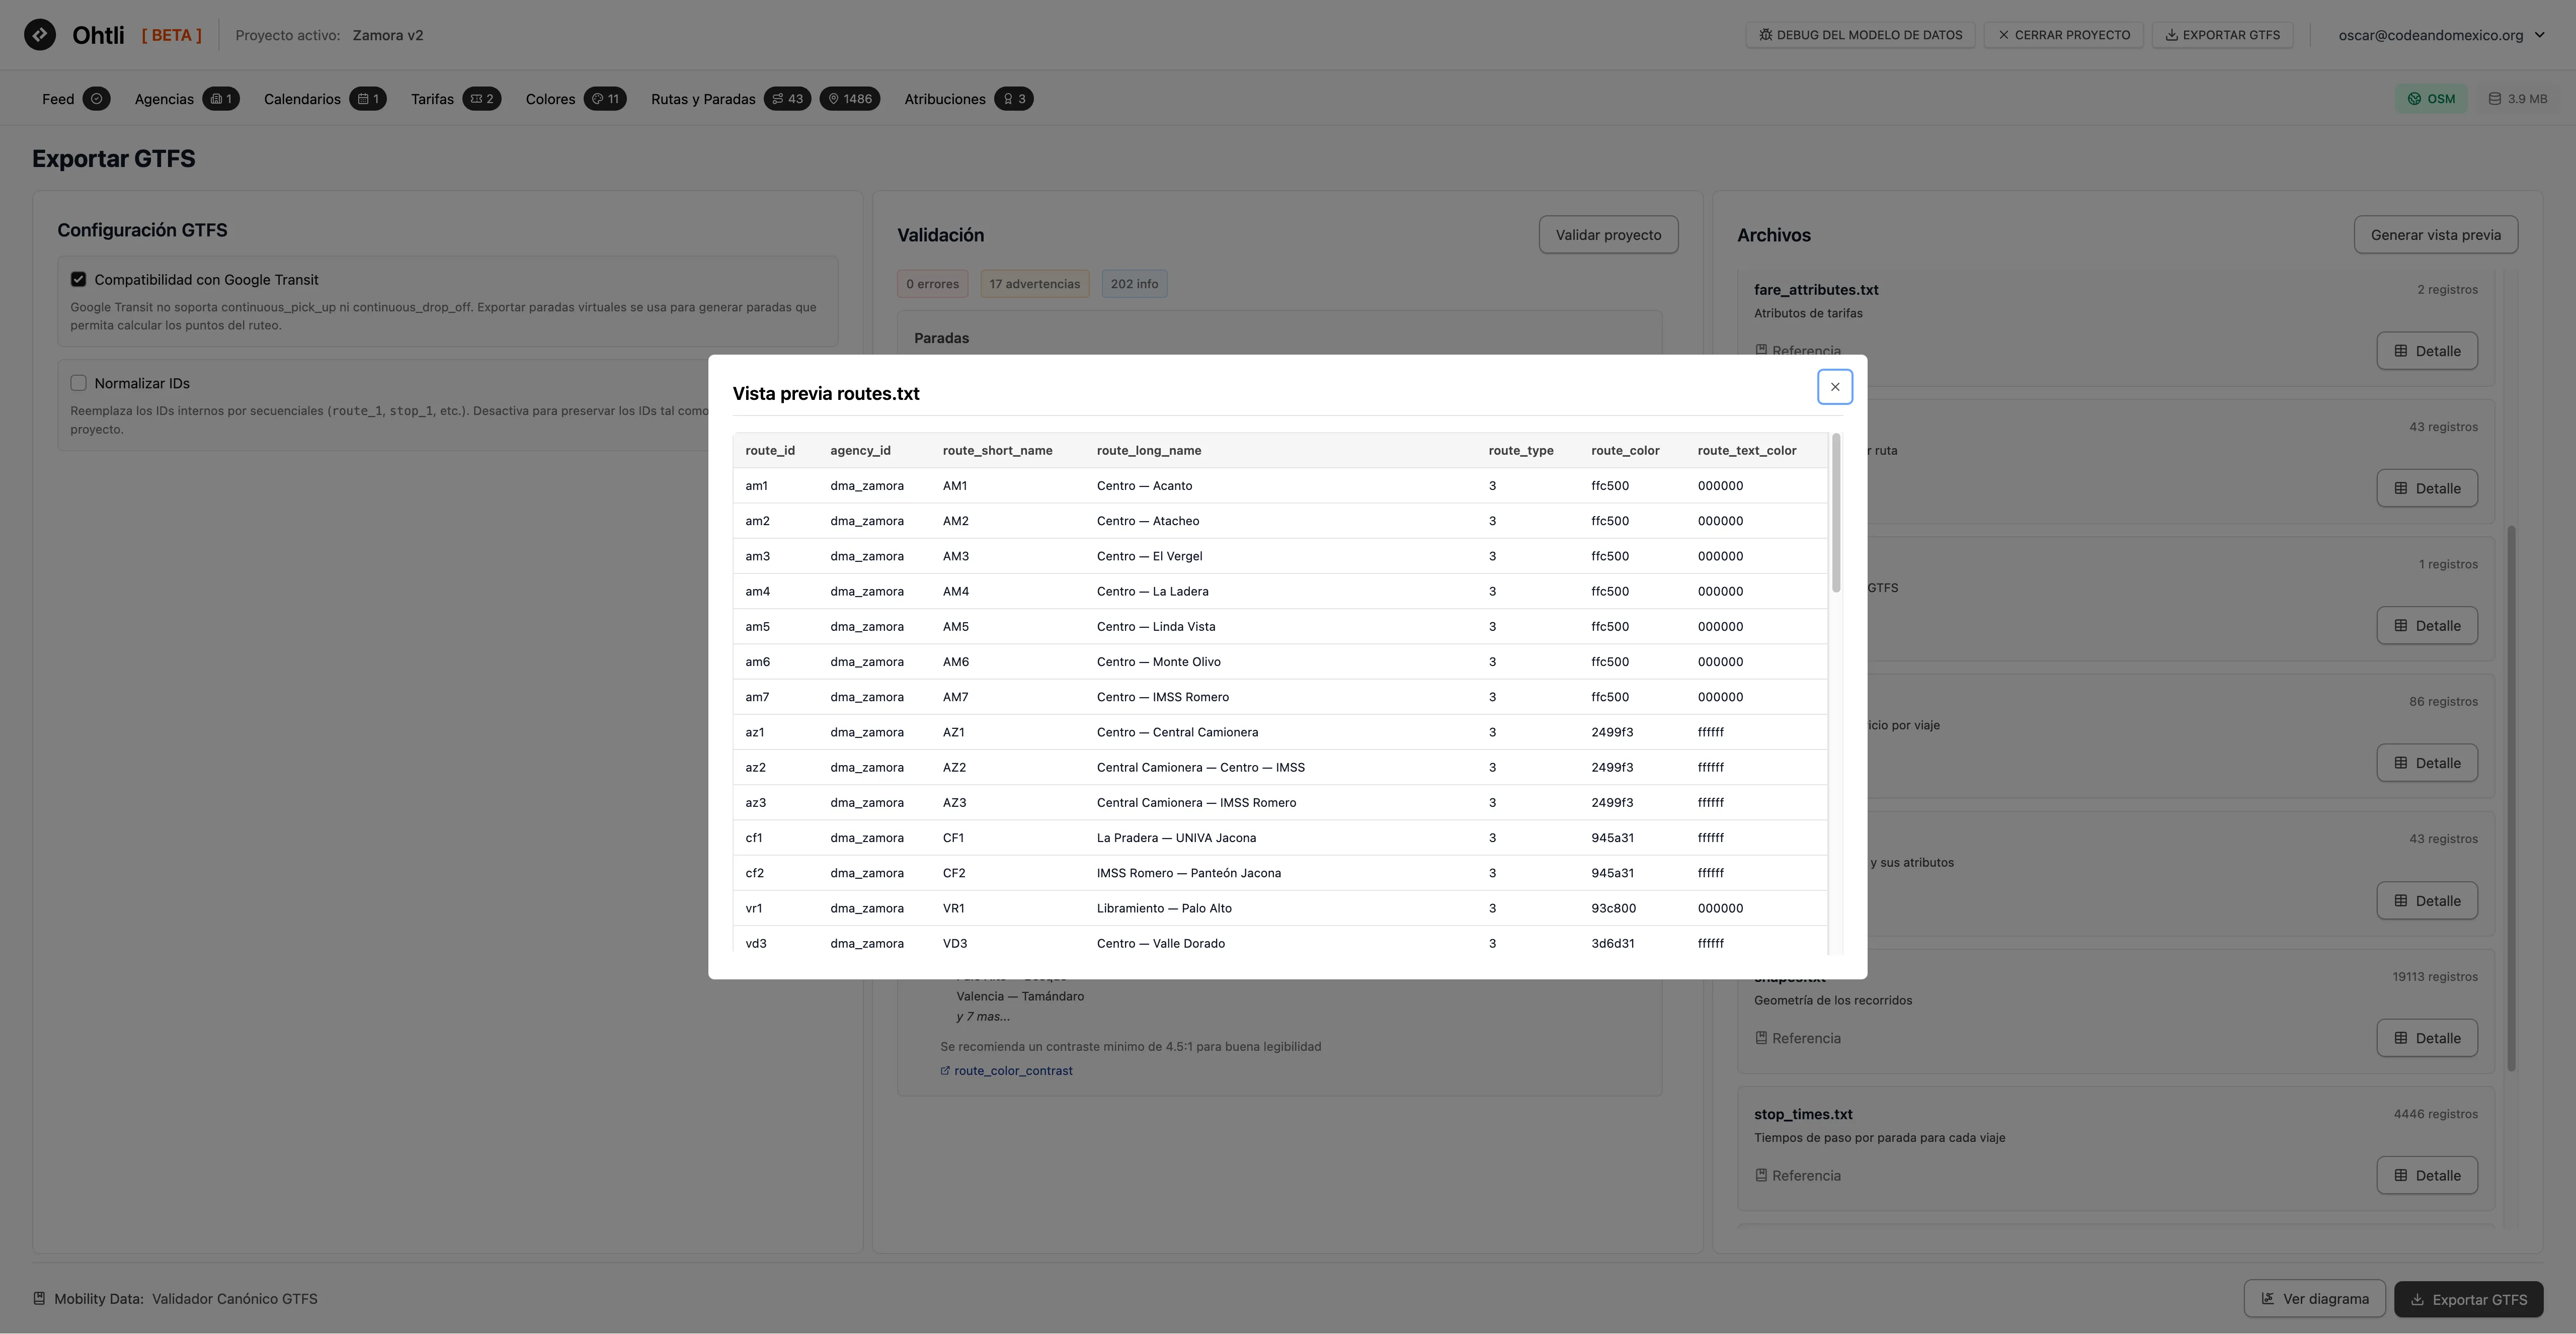Click the Validar proyecto button
The width and height of the screenshot is (2576, 1334).
click(1608, 235)
